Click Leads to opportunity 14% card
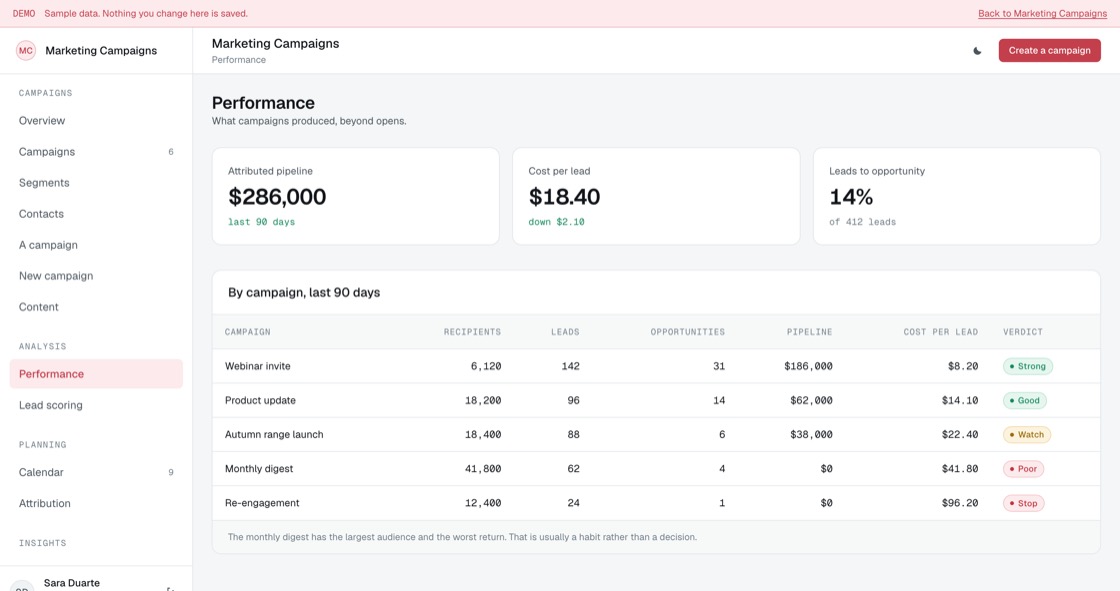Screen dimensions: 1120x591 [x=957, y=197]
